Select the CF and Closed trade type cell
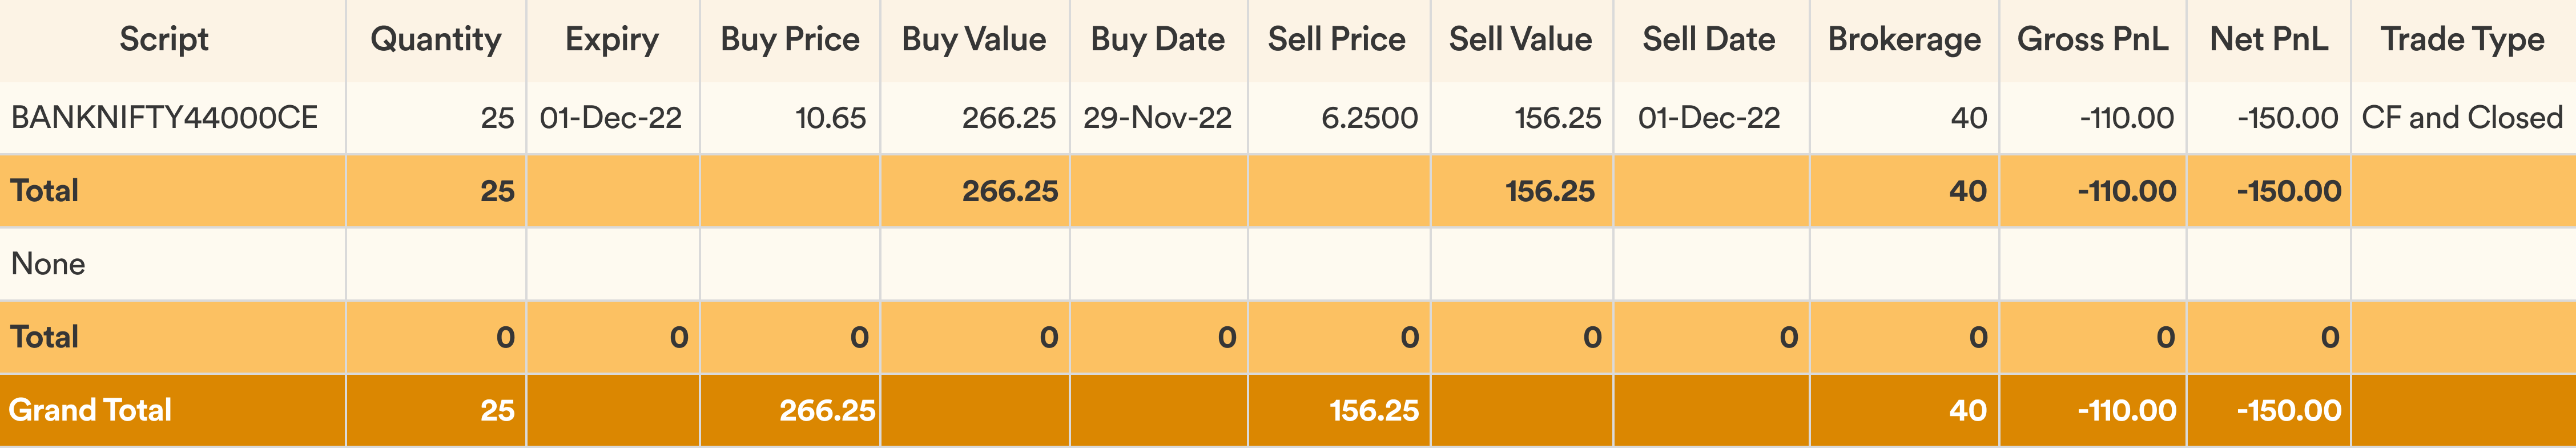The image size is (2576, 448). coord(2462,118)
